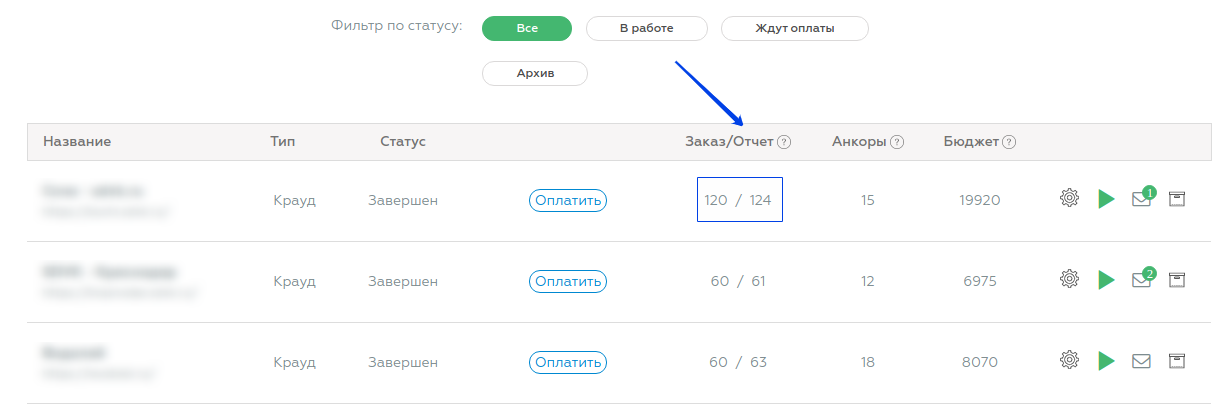This screenshot has height=405, width=1223.
Task: Open settings gear for the 8070 budget row
Action: pyautogui.click(x=1069, y=361)
